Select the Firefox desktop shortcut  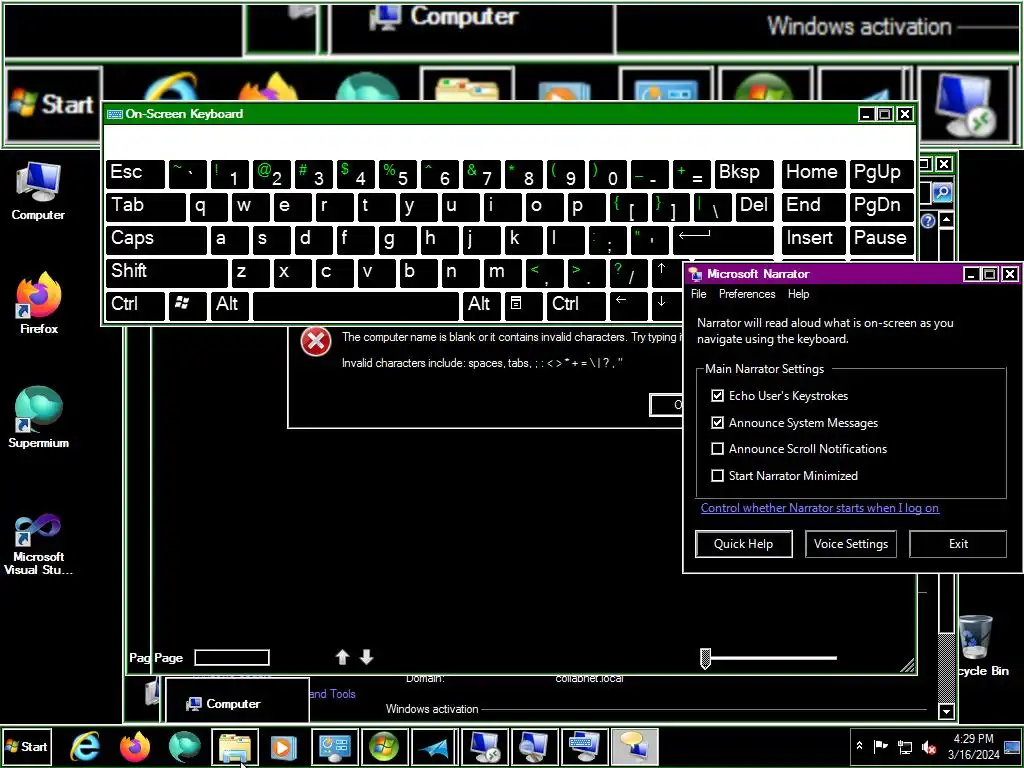[39, 304]
